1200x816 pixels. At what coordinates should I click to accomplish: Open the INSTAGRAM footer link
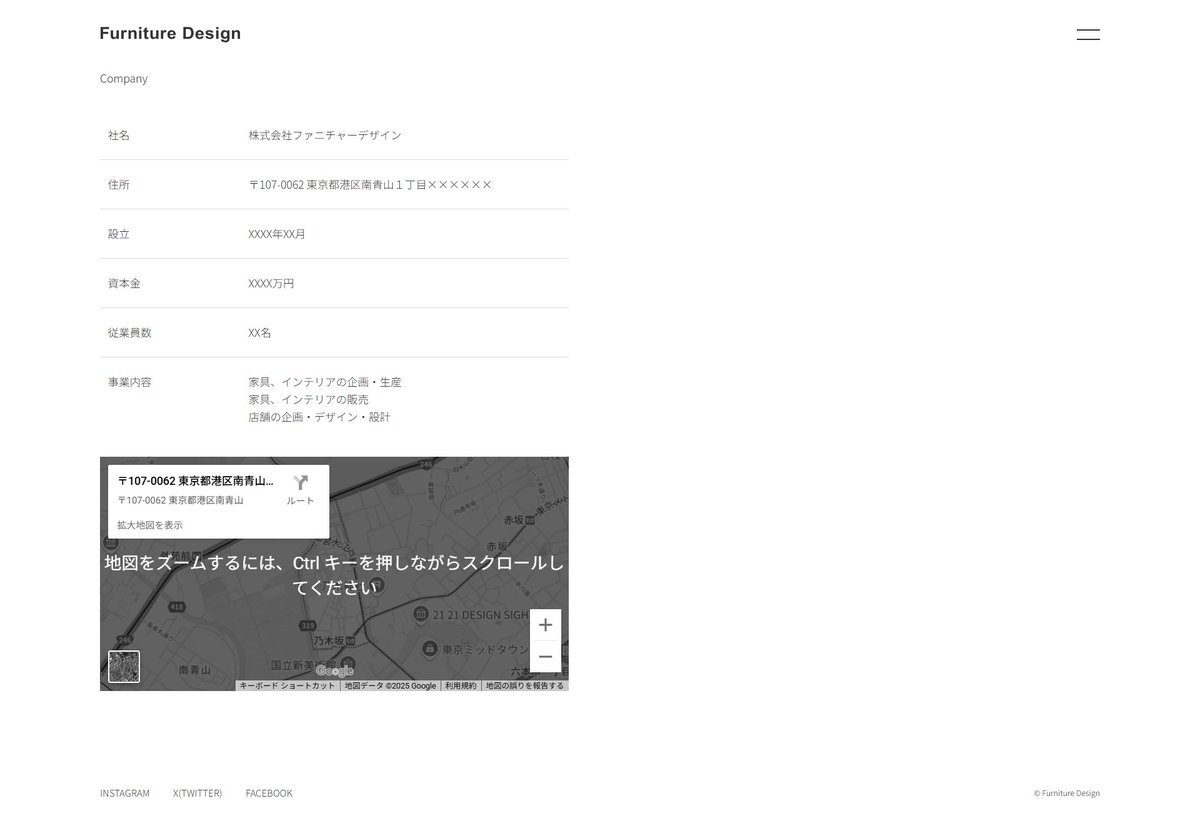(x=125, y=793)
